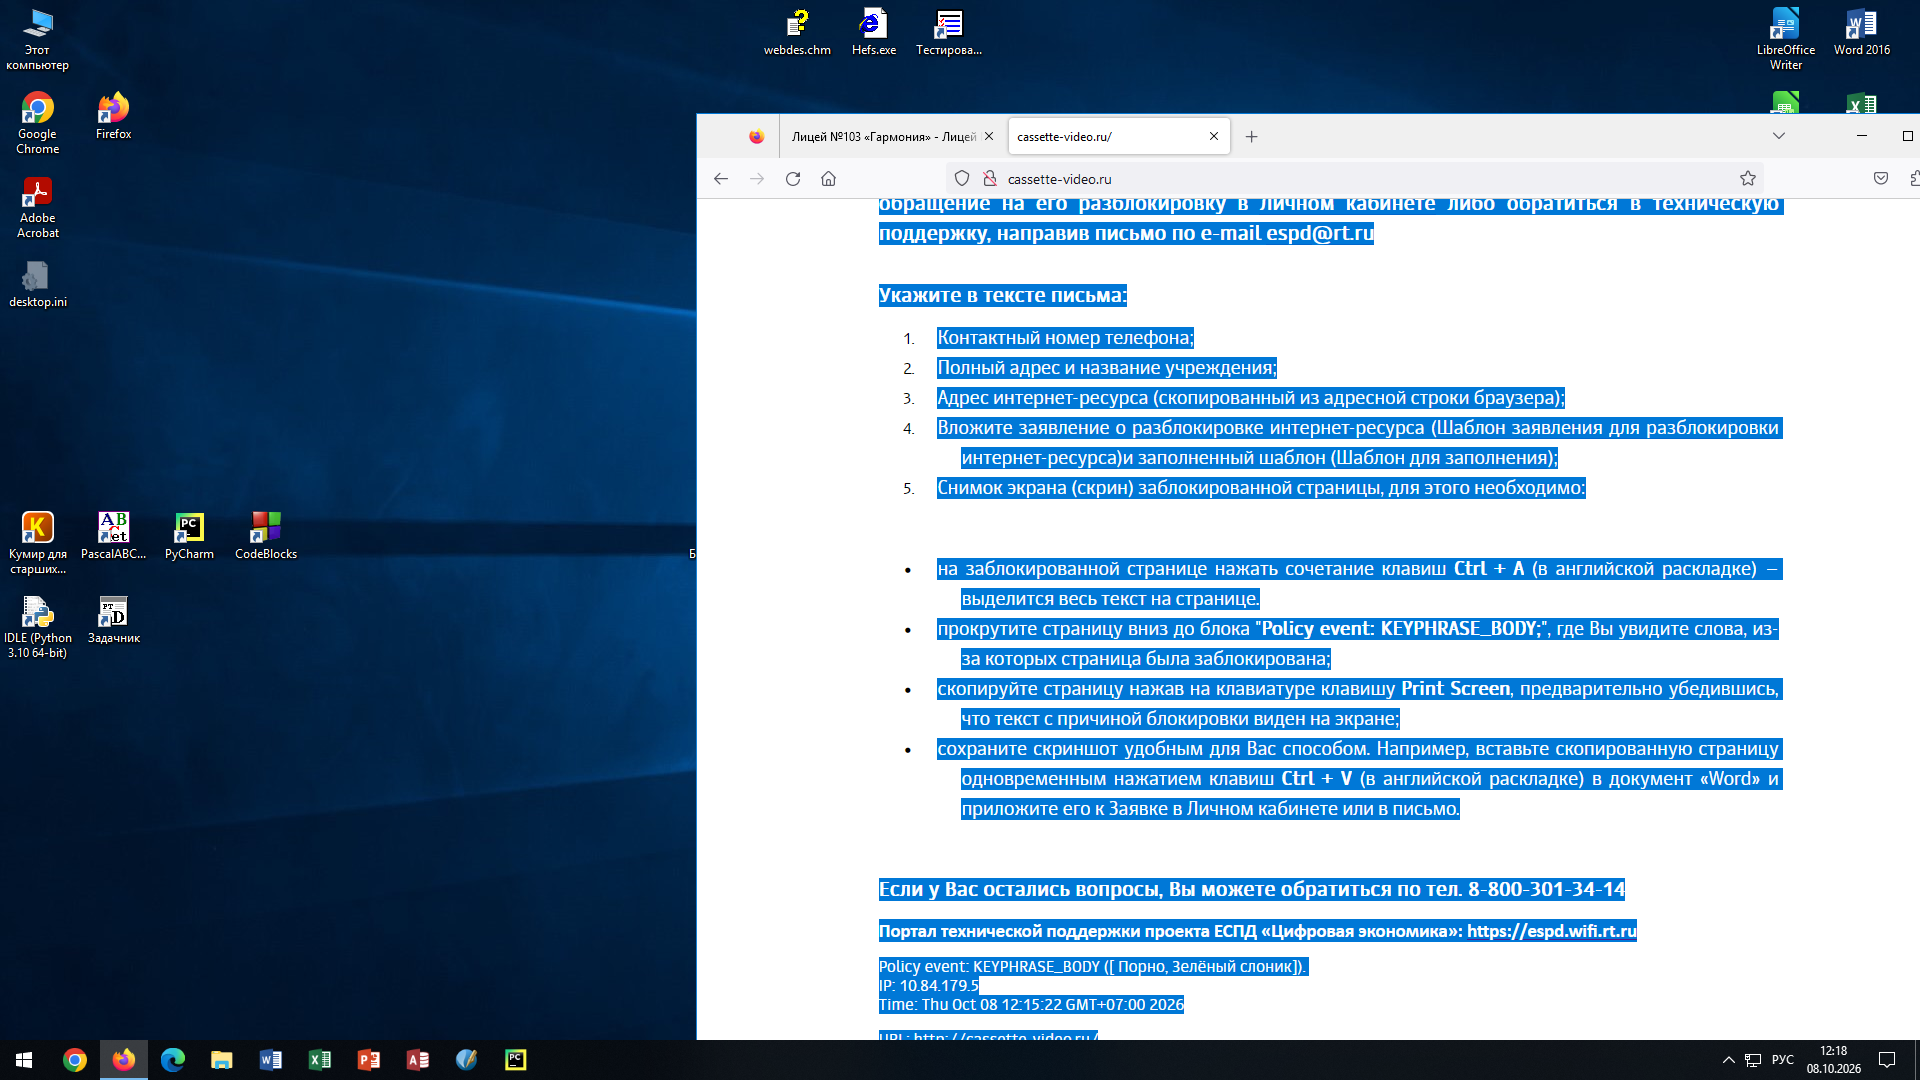Viewport: 1920px width, 1080px height.
Task: Click the insecure connection padlock icon
Action: [x=990, y=179]
